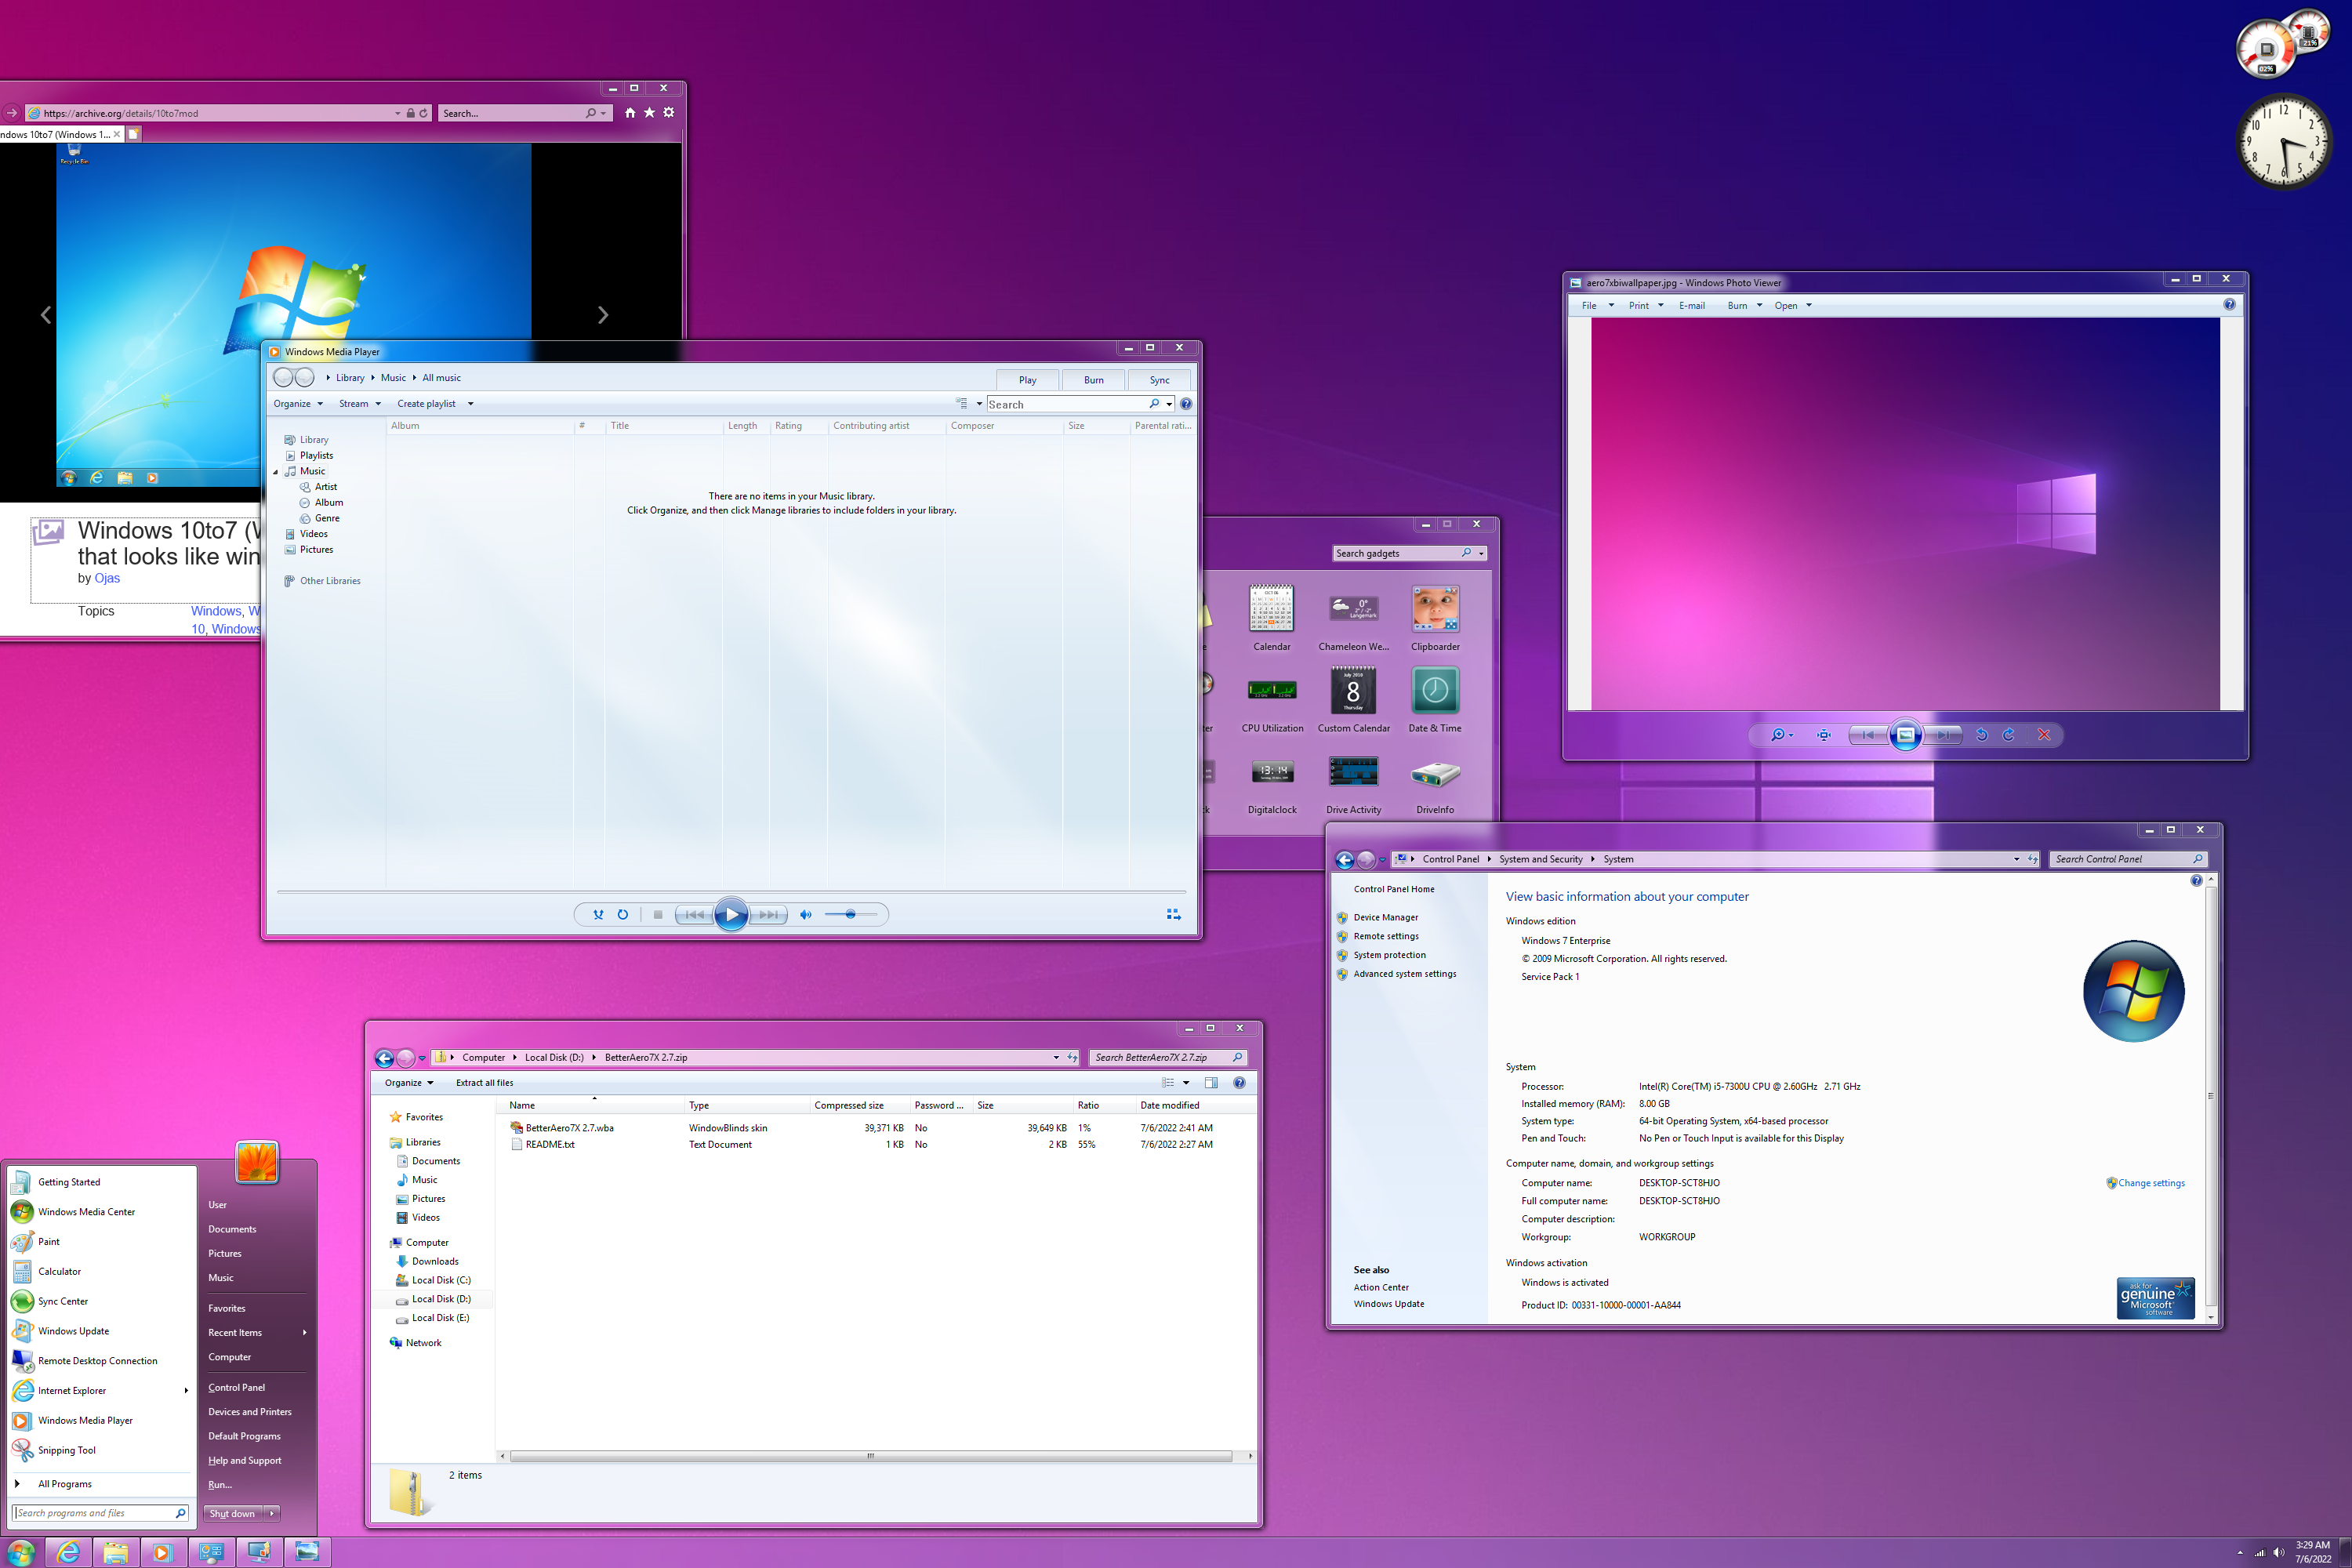Viewport: 2352px width, 1568px height.
Task: Expand the Shut down options arrow
Action: [x=272, y=1513]
